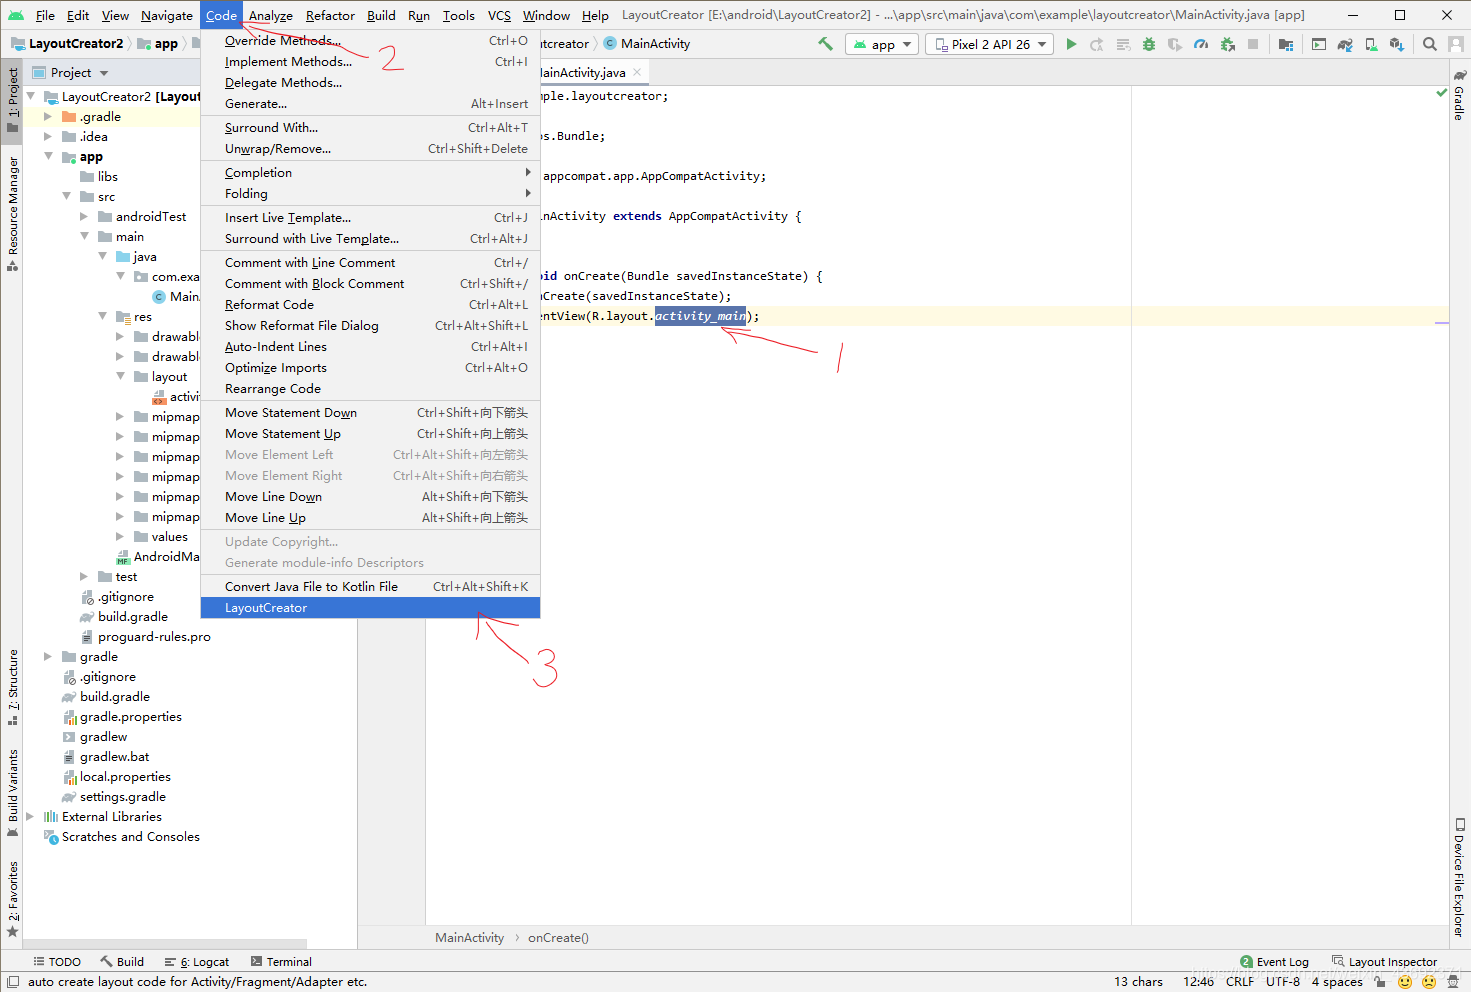Open the Folding submenu
Image resolution: width=1471 pixels, height=992 pixels.
click(x=370, y=194)
